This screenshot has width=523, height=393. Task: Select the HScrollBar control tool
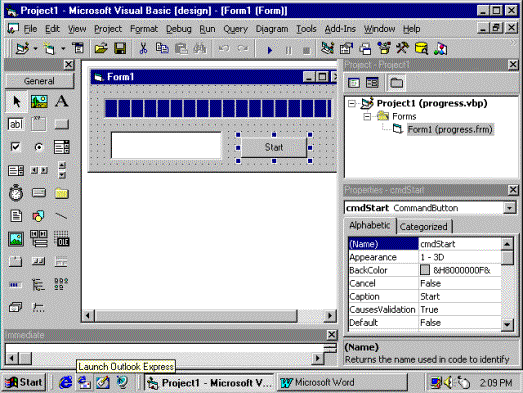(39, 170)
